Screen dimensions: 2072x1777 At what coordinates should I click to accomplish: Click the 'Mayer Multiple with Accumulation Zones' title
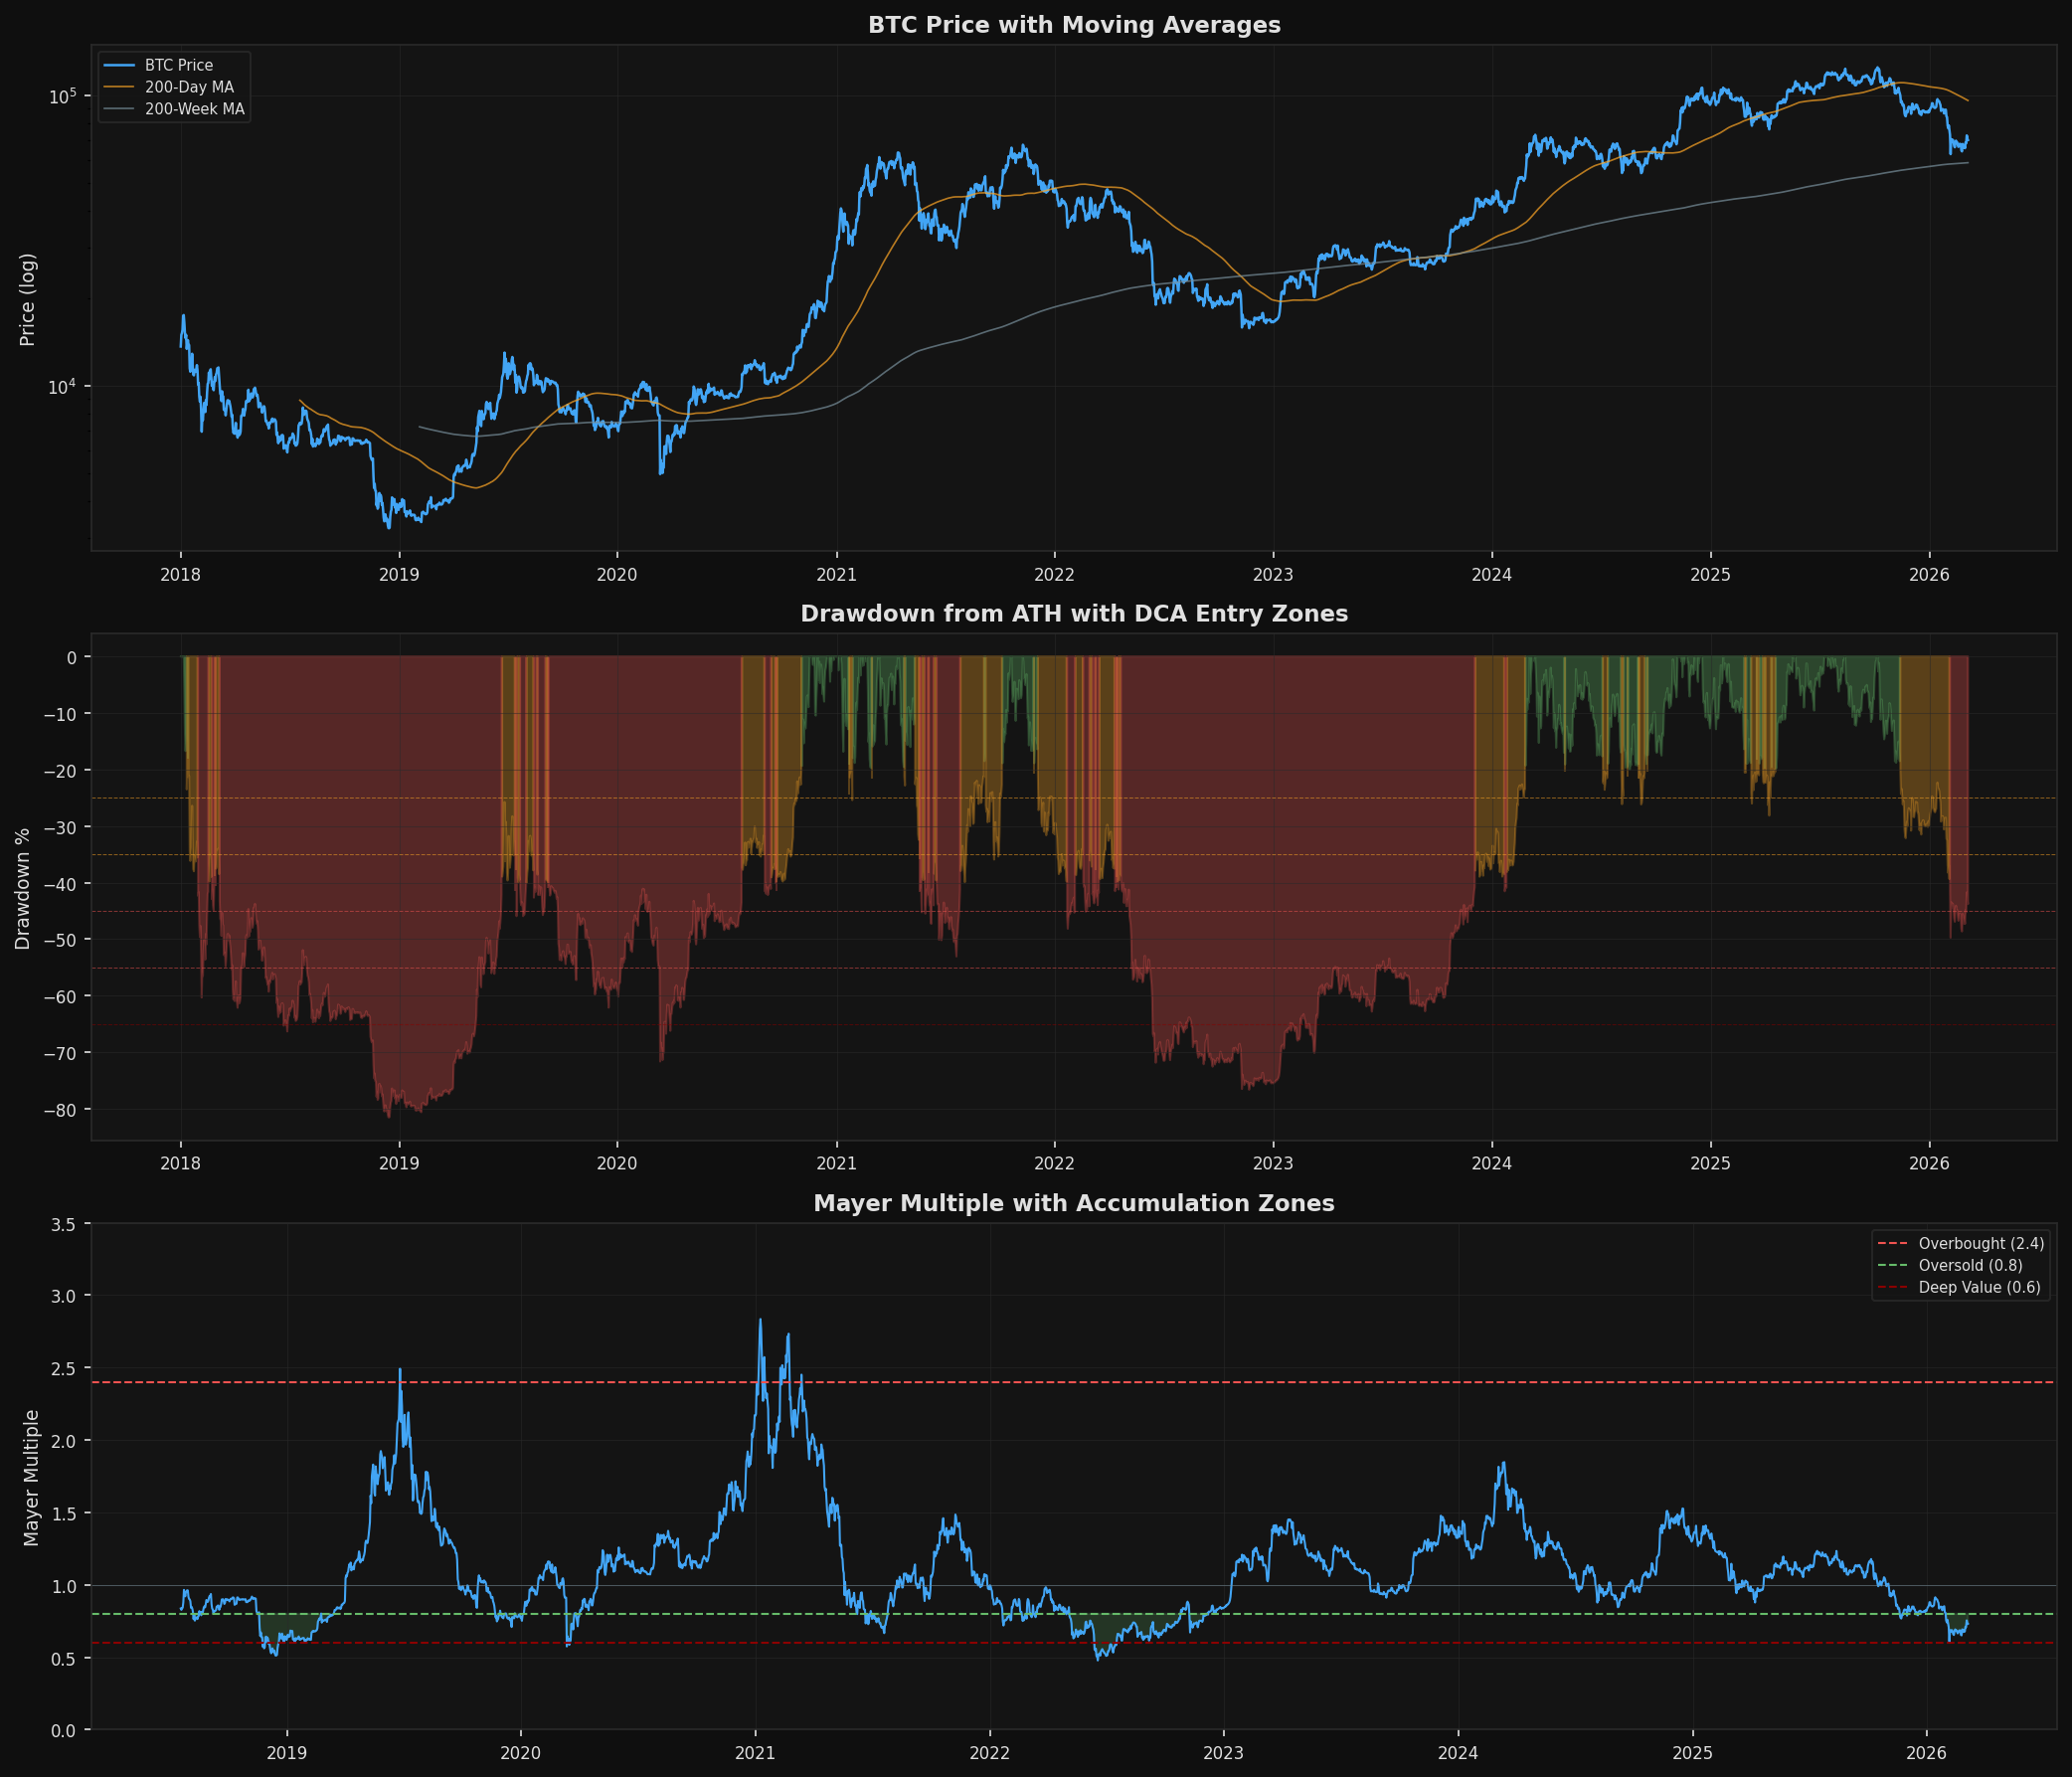tap(1073, 1203)
